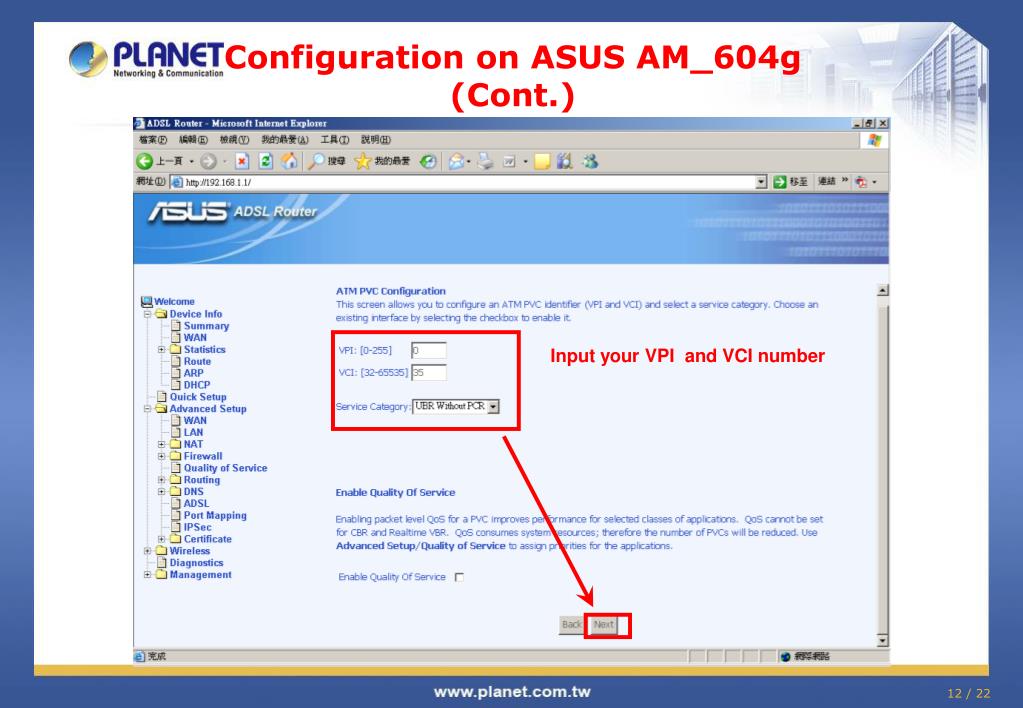Image resolution: width=1023 pixels, height=708 pixels.
Task: Click the Home icon in toolbar
Action: pos(289,161)
